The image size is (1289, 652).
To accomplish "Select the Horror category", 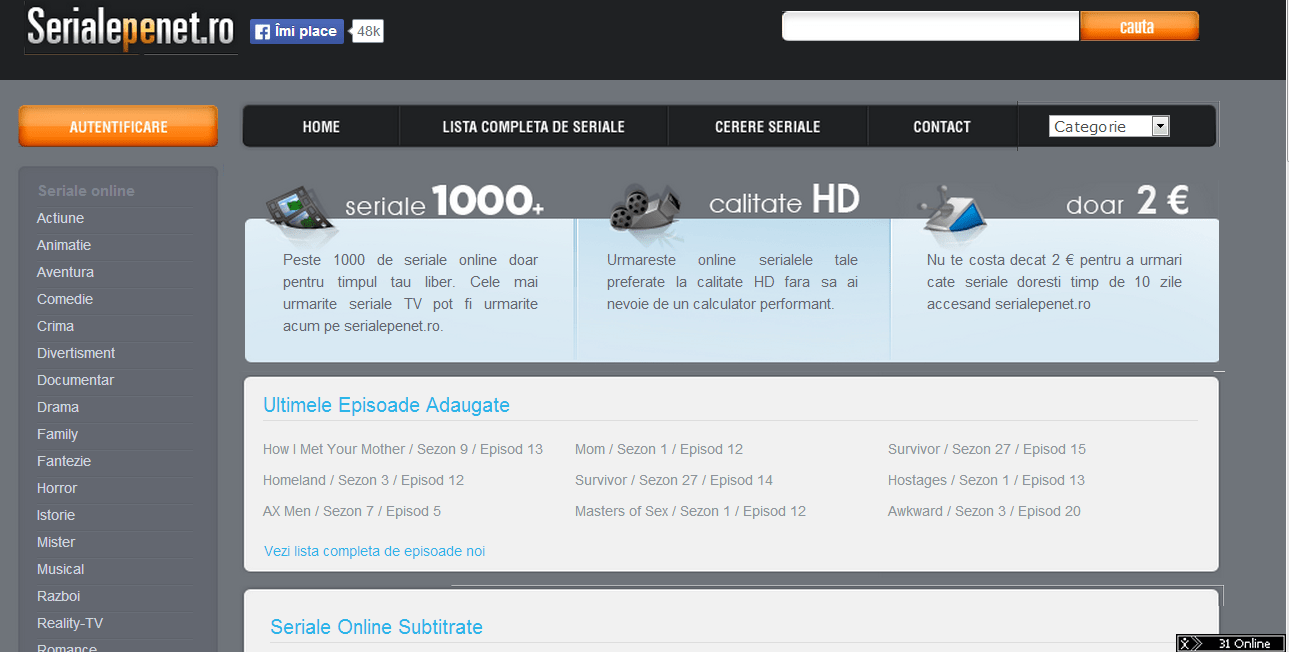I will 57,488.
